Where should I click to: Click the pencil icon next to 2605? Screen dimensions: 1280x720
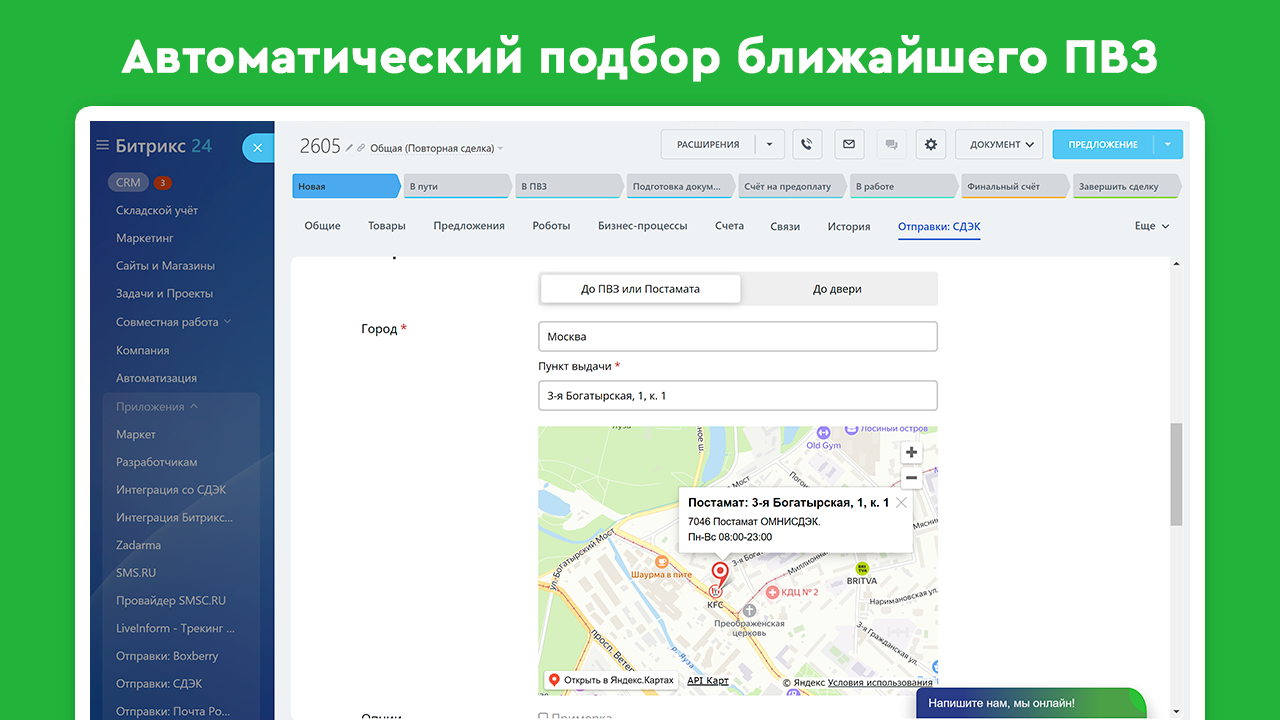pyautogui.click(x=349, y=148)
